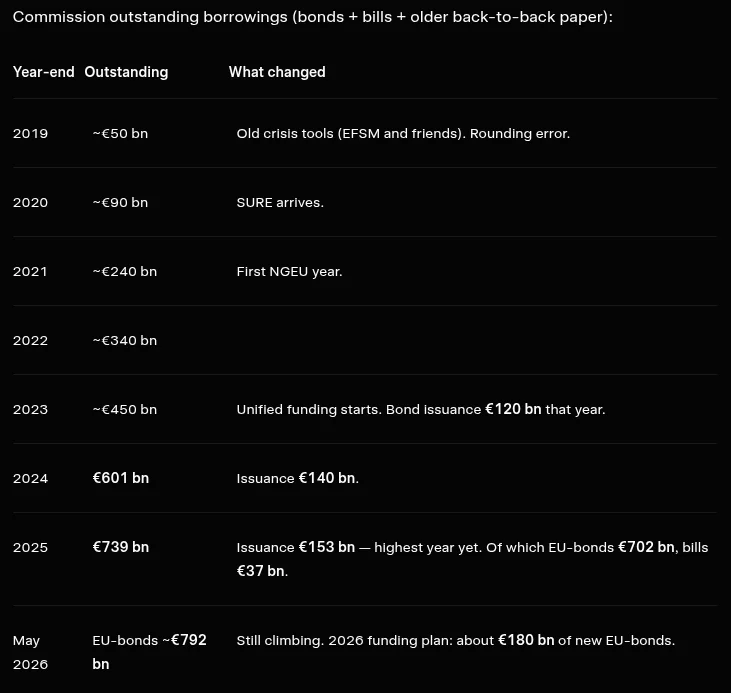
Task: Click the bold €120 bn issuance figure
Action: tap(513, 409)
